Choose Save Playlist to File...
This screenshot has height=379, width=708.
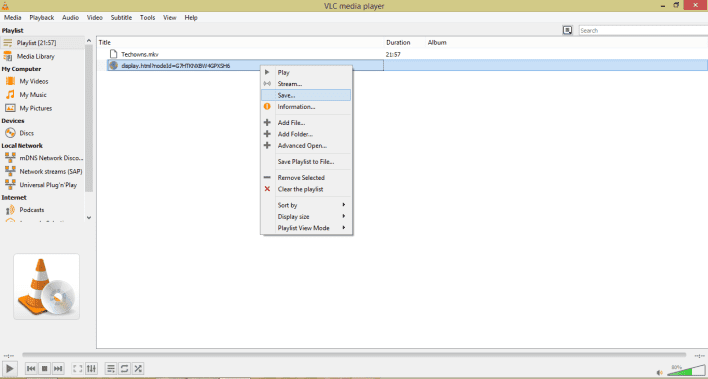306,162
